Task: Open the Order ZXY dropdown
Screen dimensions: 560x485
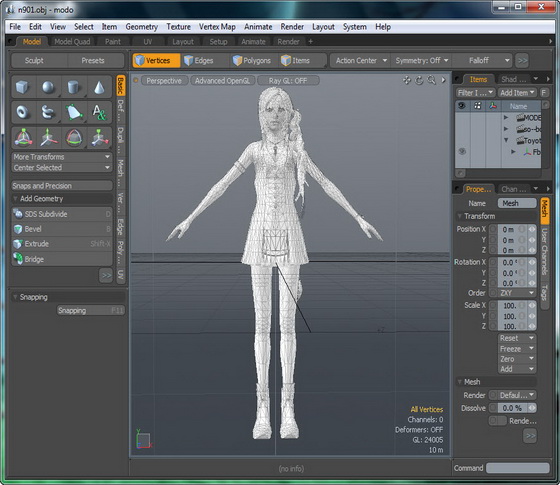Action: tap(516, 293)
